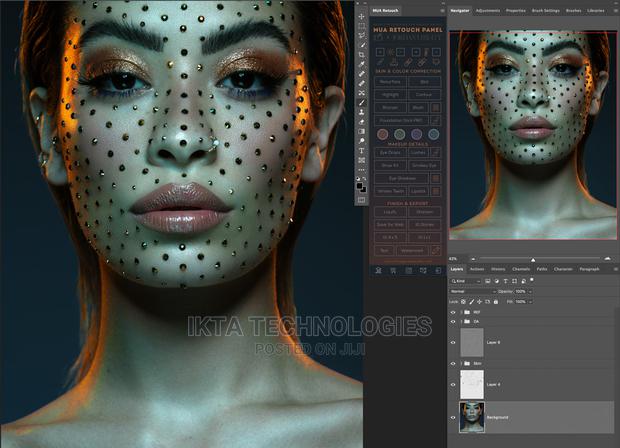The width and height of the screenshot is (620, 448).
Task: Lock transparent pixels in Layers panel
Action: point(463,302)
